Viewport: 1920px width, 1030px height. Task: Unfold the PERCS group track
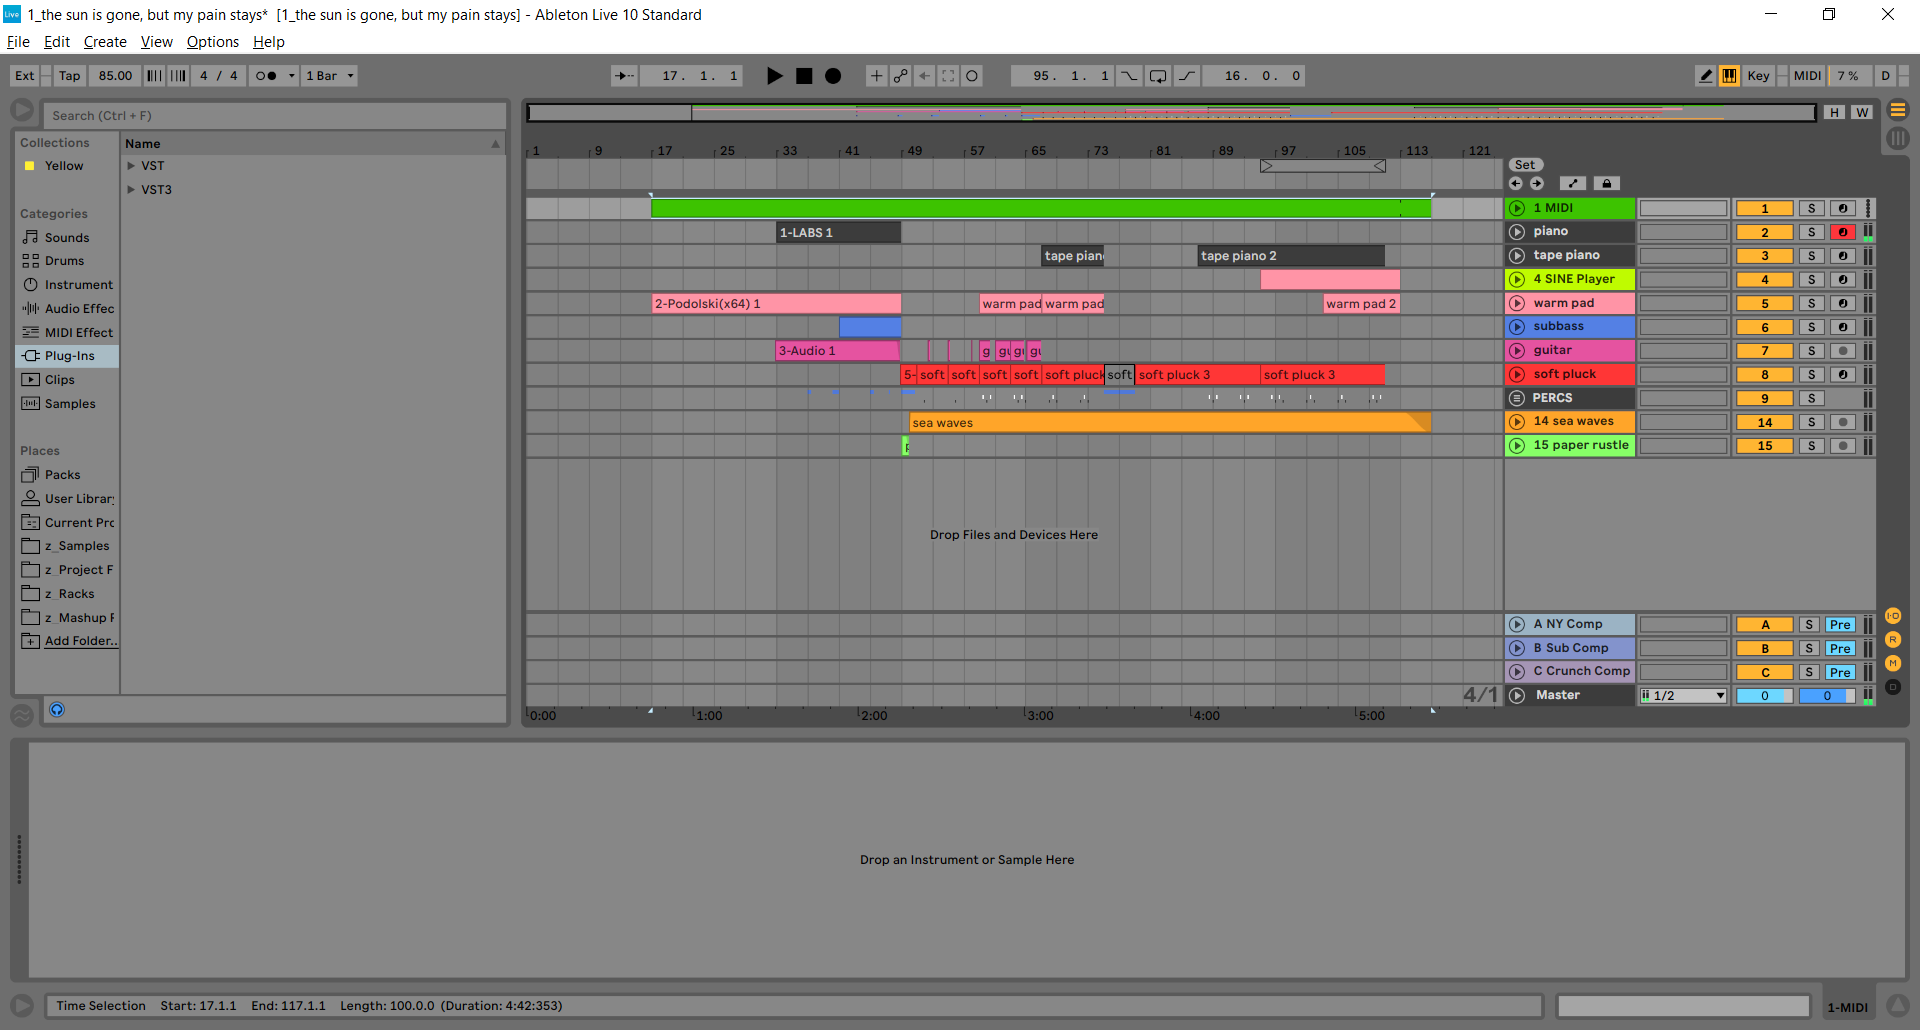1517,399
